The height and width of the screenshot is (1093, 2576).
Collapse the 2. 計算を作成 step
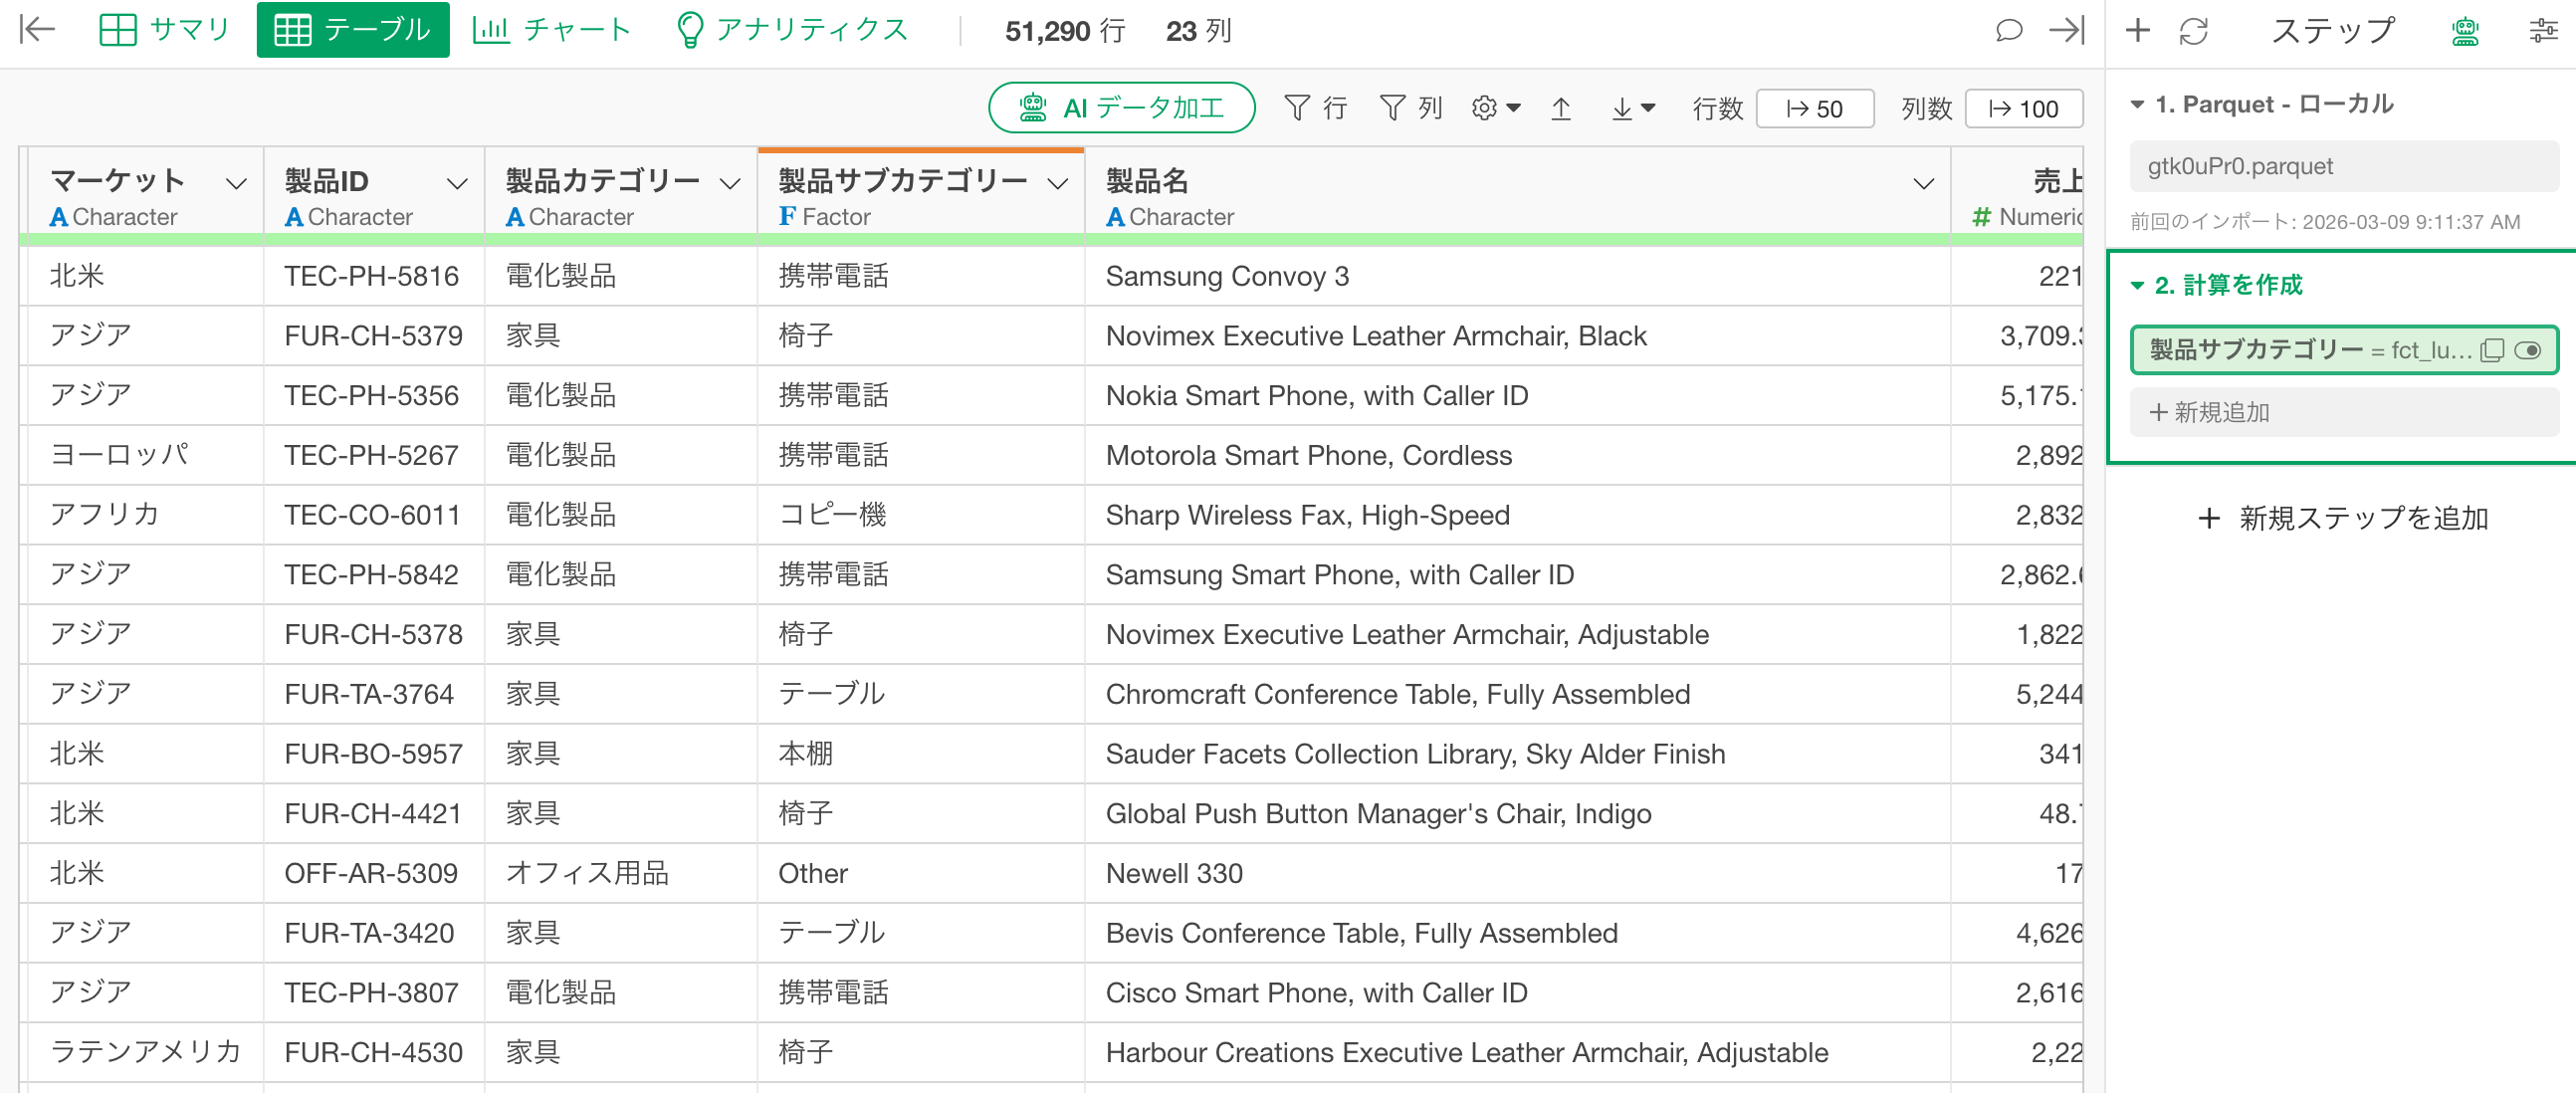point(2137,286)
